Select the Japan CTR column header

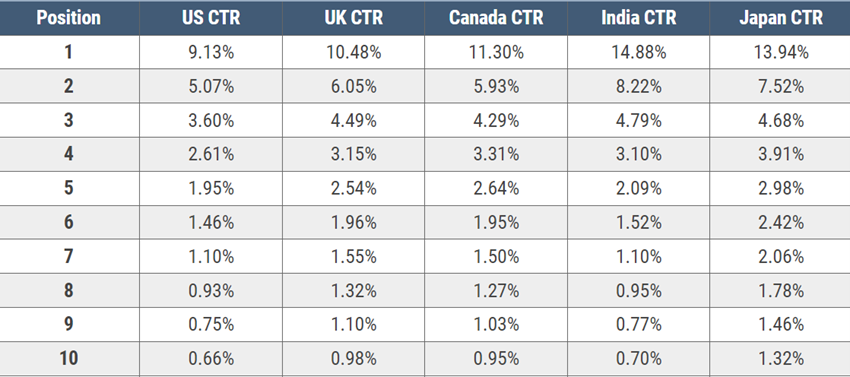click(x=781, y=18)
